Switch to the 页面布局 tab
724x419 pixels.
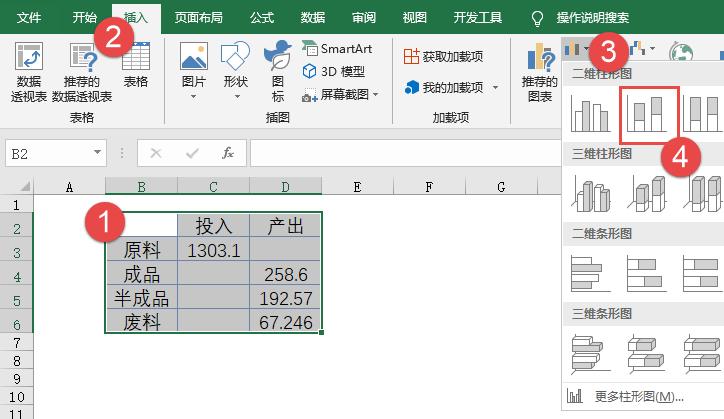[199, 18]
